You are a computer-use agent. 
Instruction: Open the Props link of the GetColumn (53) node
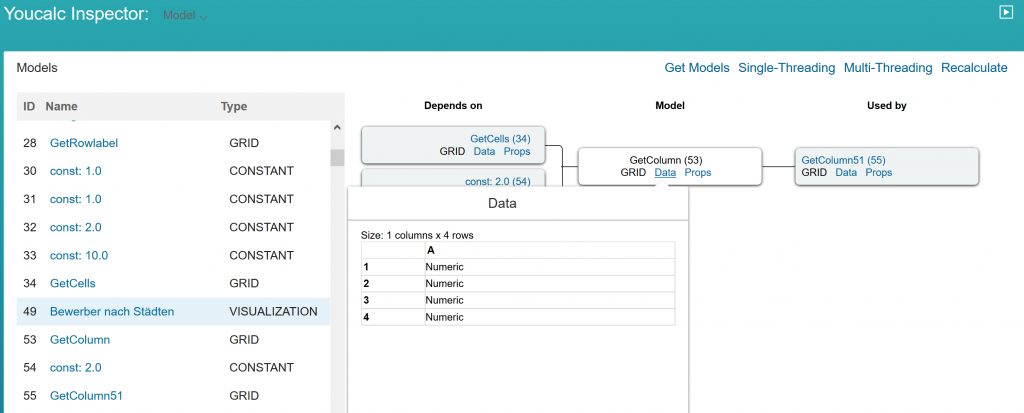697,173
